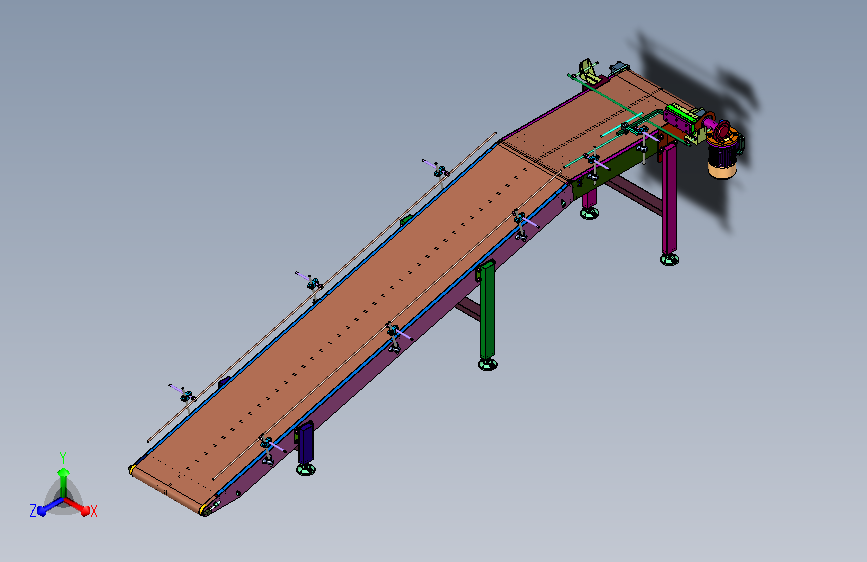Select the foot pad under the dark blue leg
This screenshot has width=867, height=562.
point(306,470)
